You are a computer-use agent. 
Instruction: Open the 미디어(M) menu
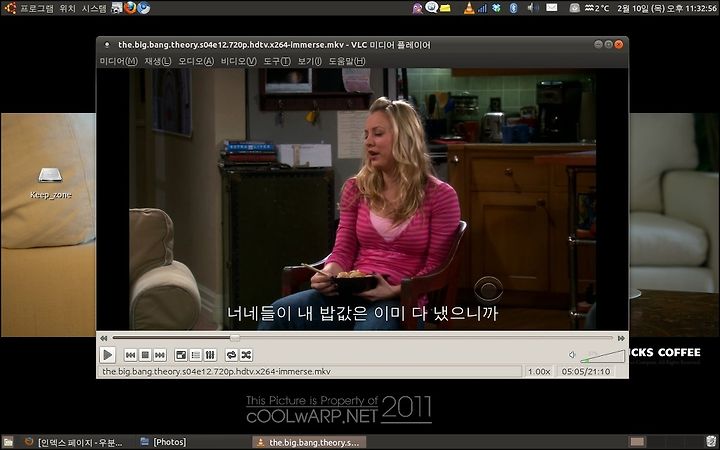(x=118, y=61)
